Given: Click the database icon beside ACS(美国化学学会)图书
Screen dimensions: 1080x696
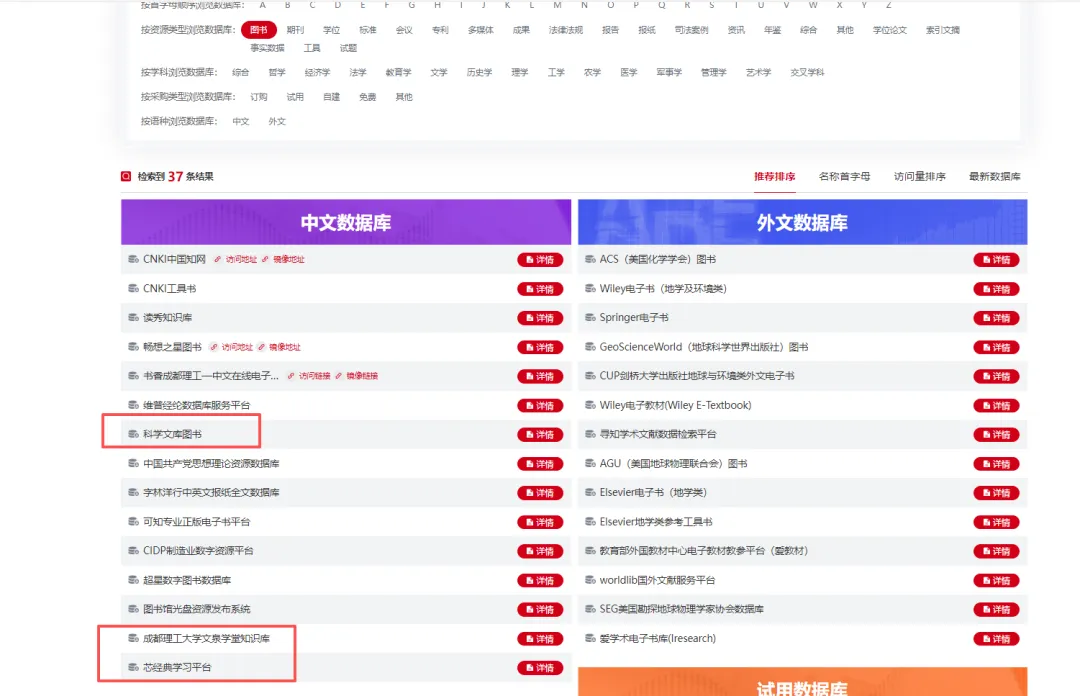Looking at the screenshot, I should click(590, 259).
